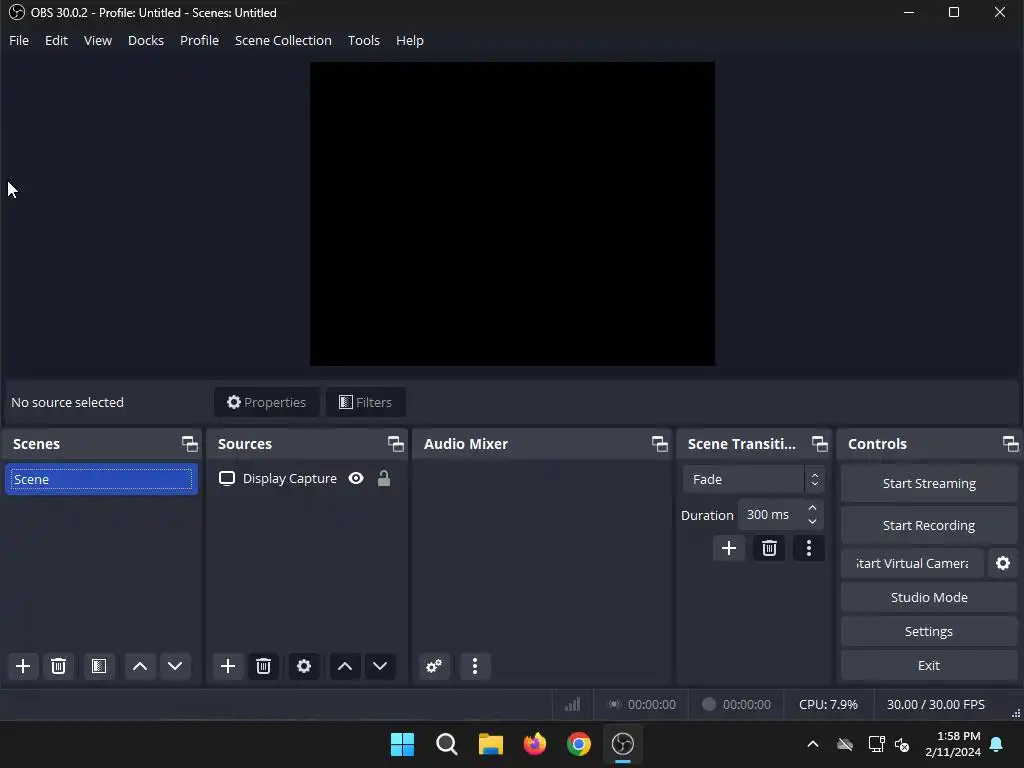Screen dimensions: 1024x768
Task: Click the black preview canvas
Action: pyautogui.click(x=512, y=214)
